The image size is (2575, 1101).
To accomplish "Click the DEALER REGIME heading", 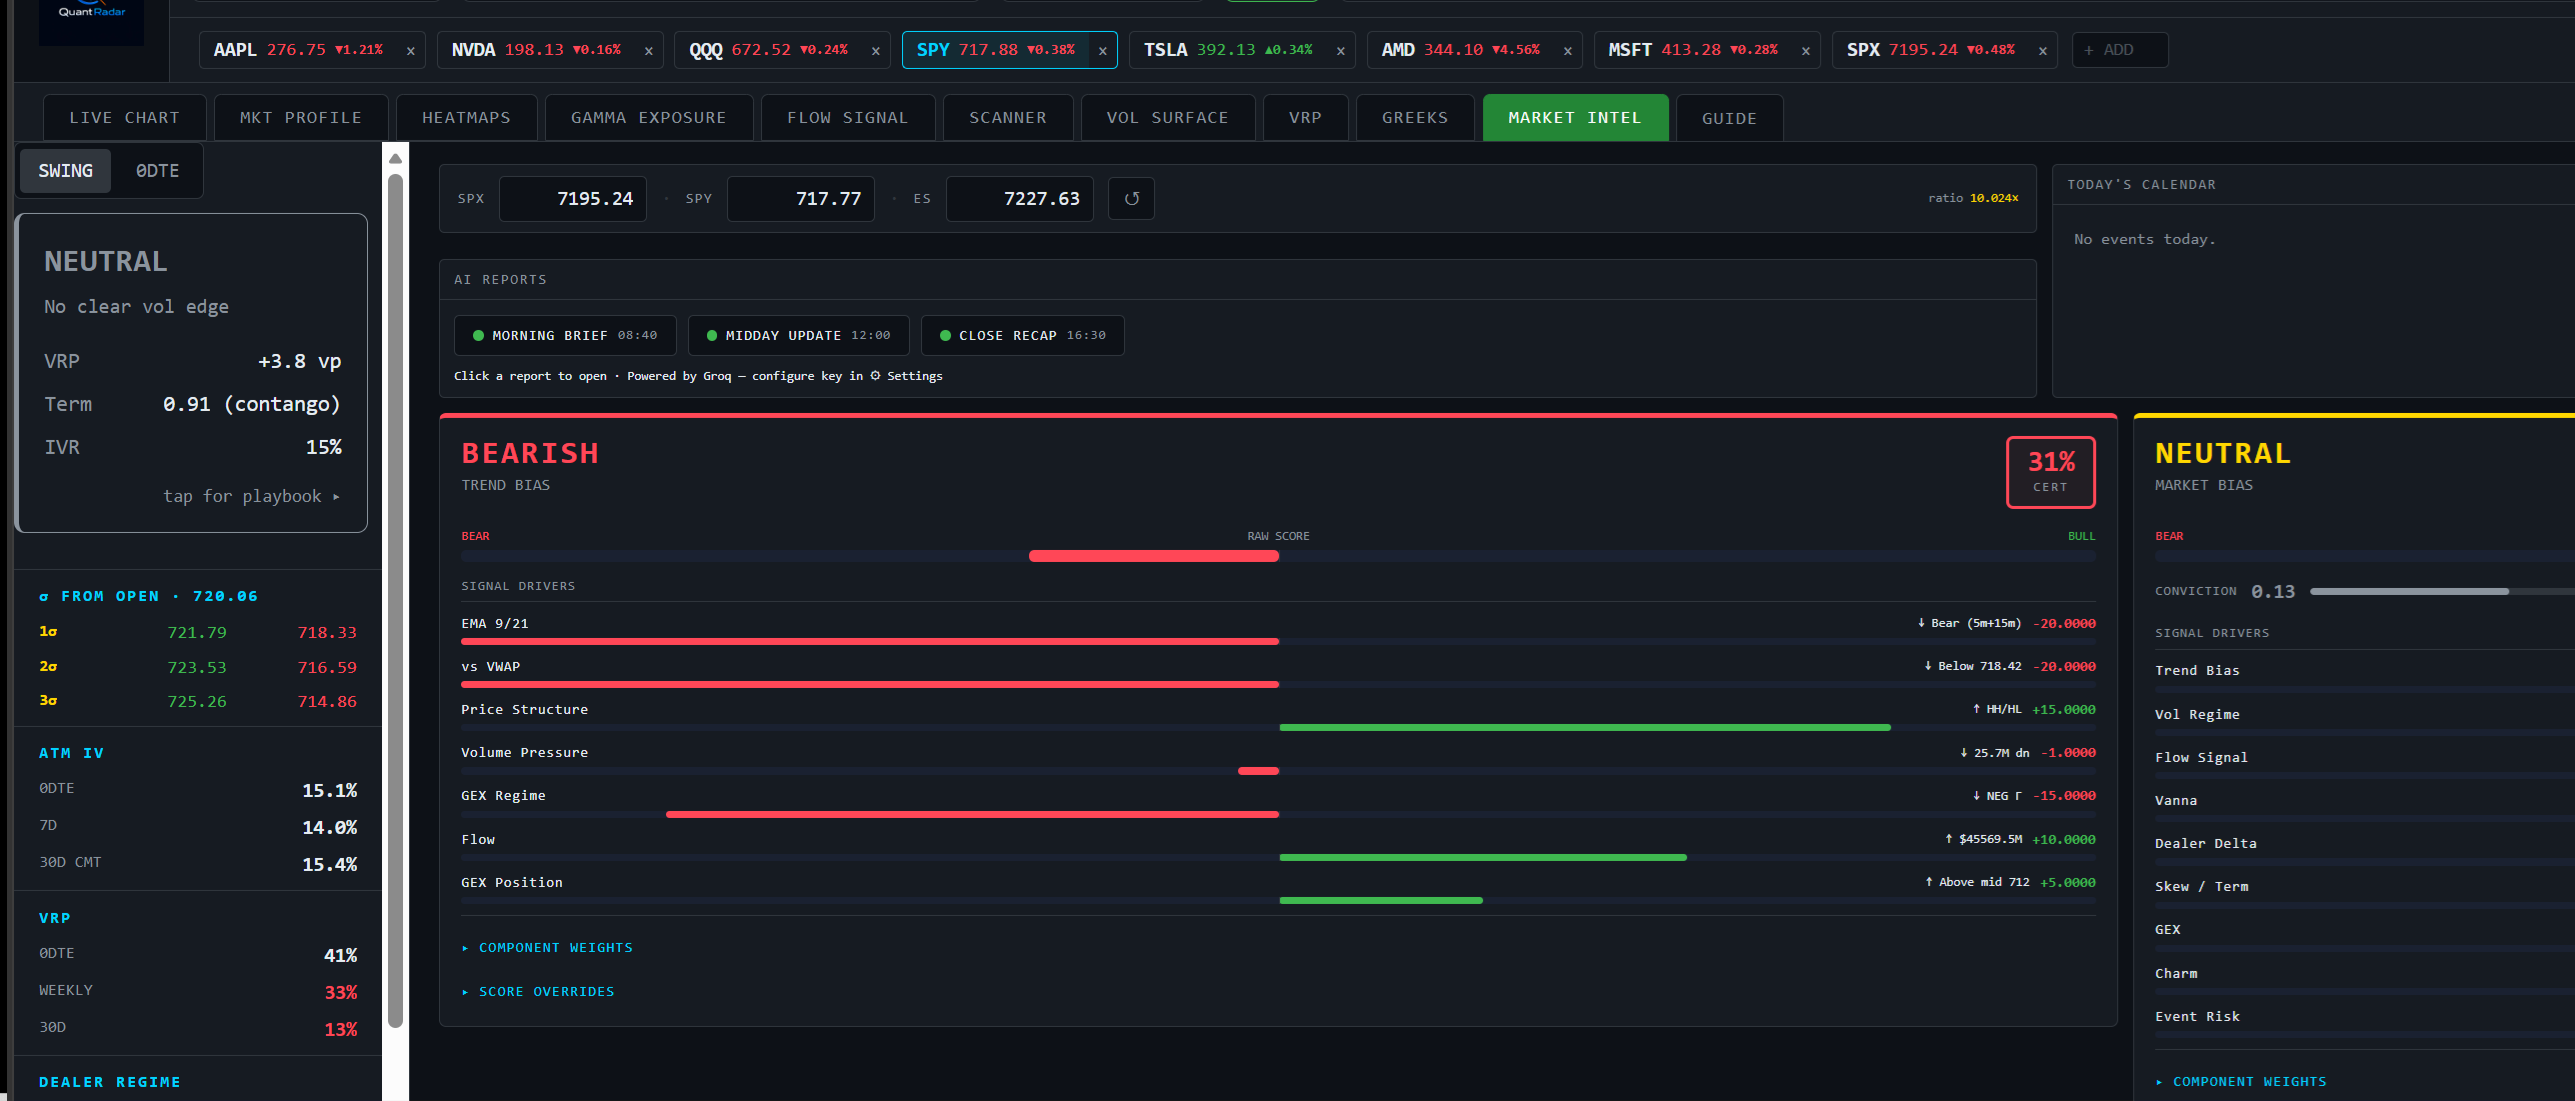I will pyautogui.click(x=110, y=1083).
